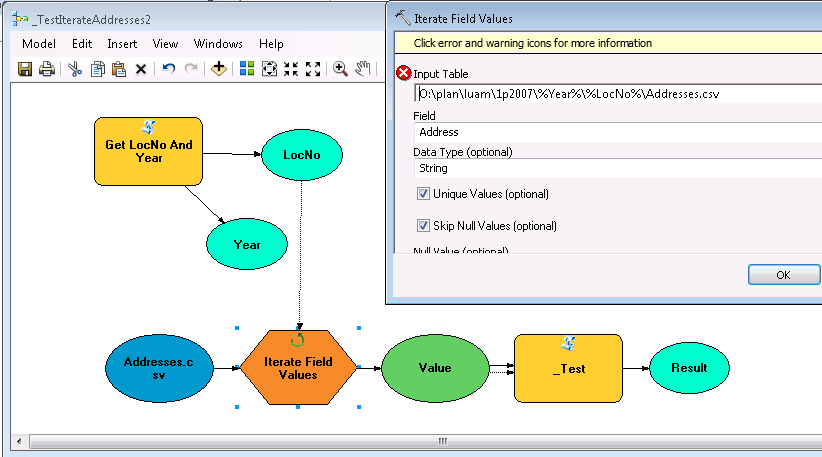Open the Insert menu
The image size is (822, 457).
pyautogui.click(x=122, y=44)
